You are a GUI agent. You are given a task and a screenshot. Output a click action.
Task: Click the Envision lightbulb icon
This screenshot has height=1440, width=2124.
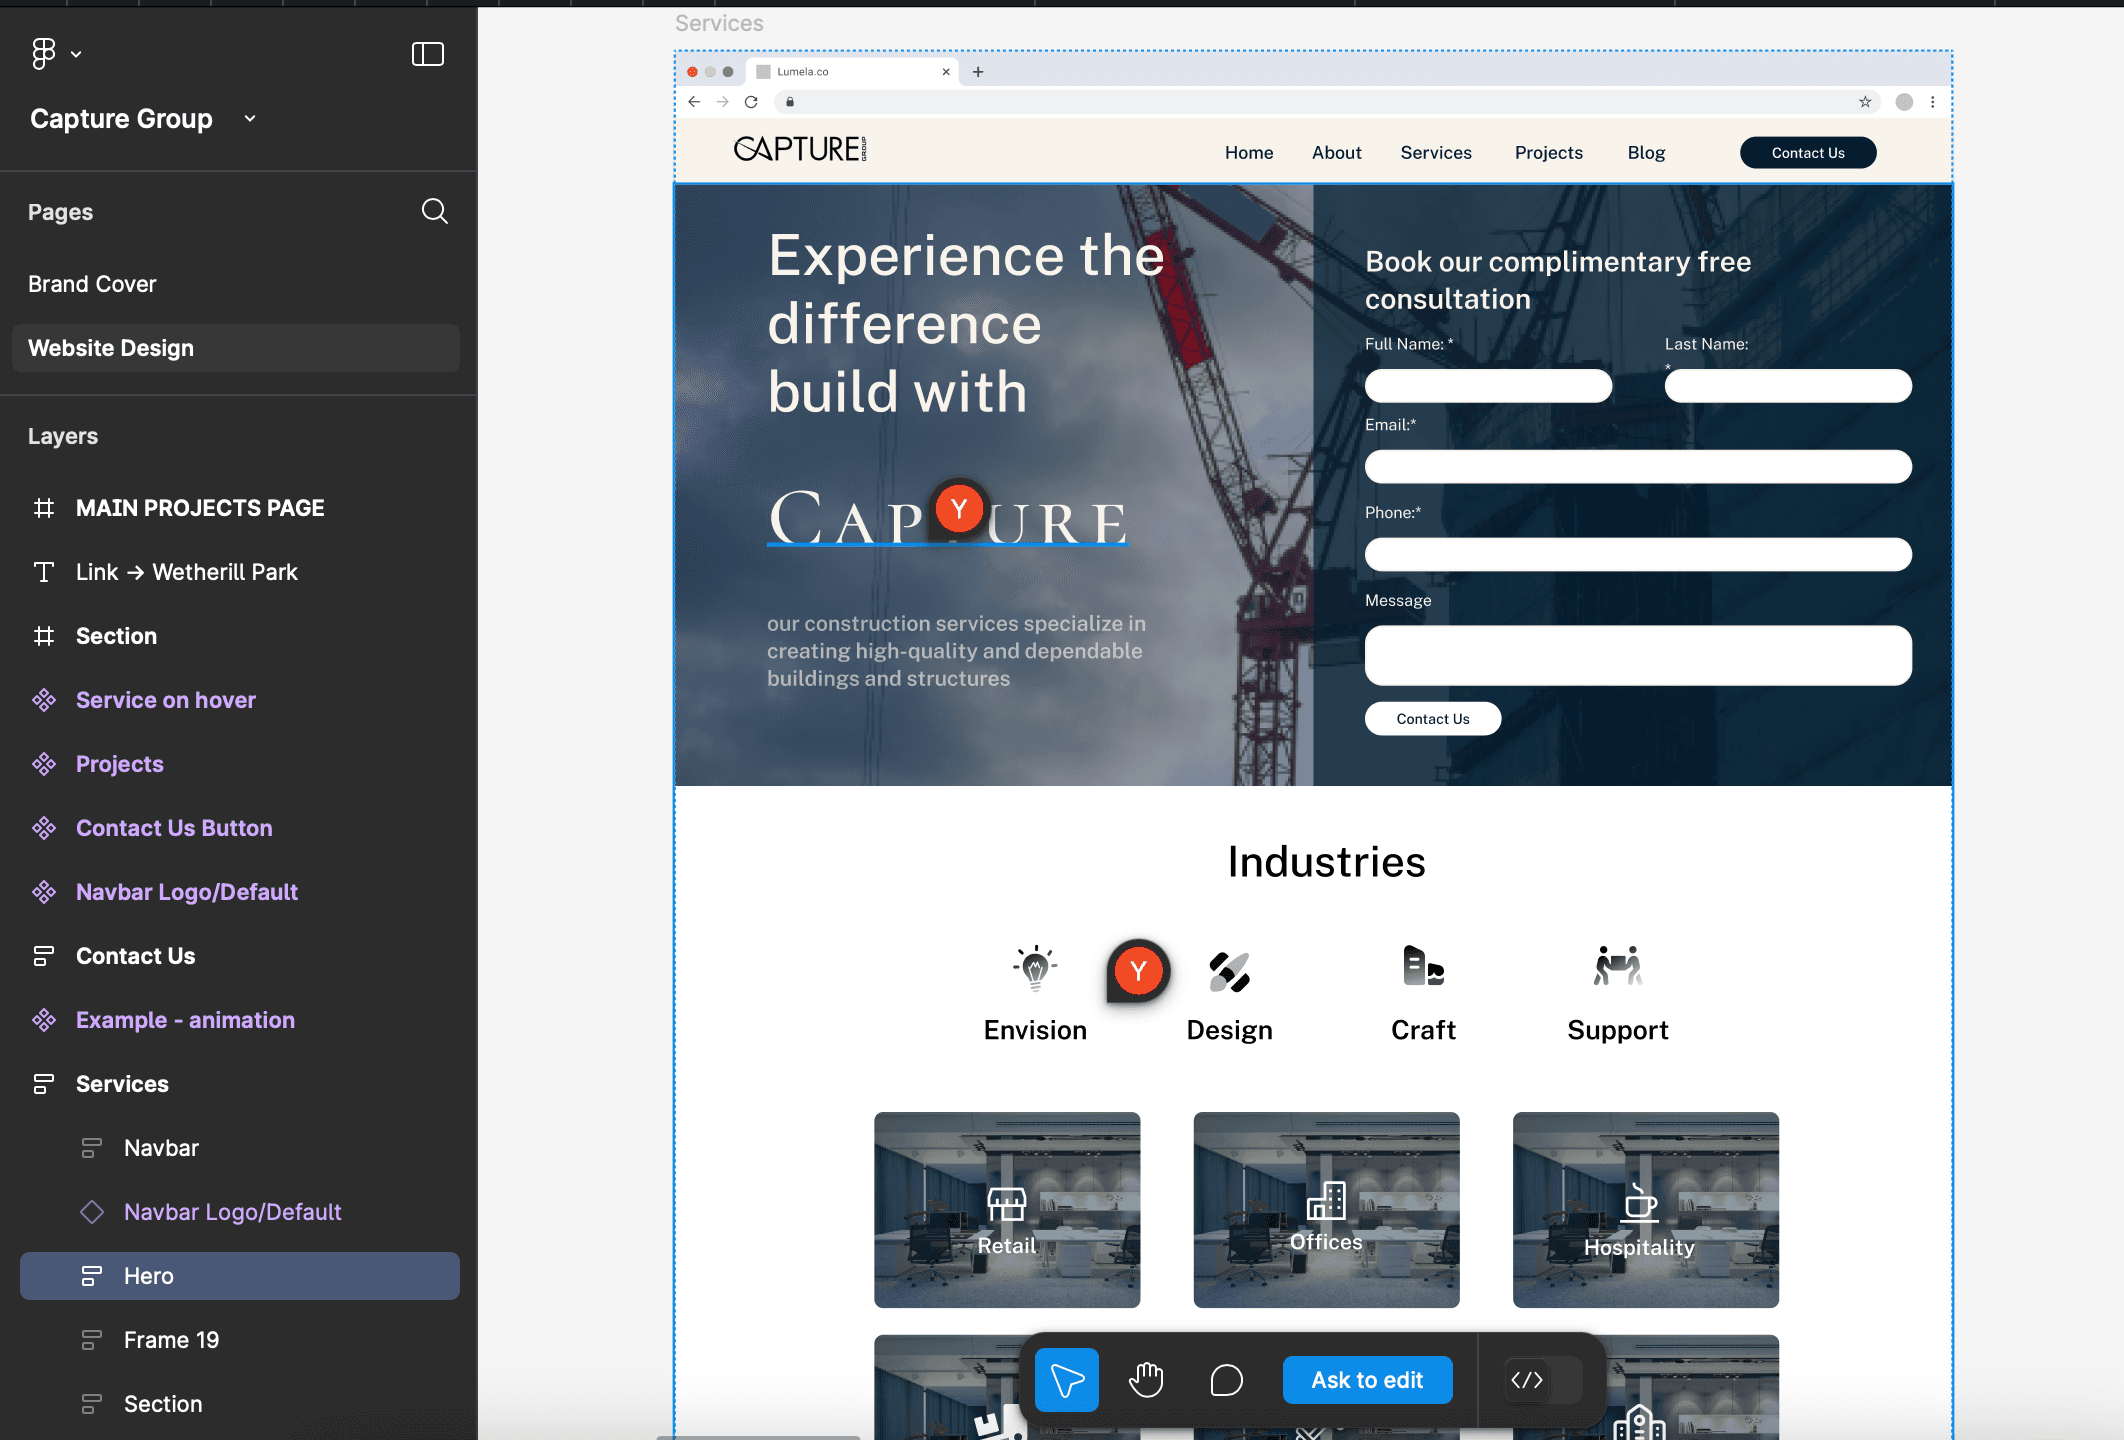pyautogui.click(x=1035, y=968)
